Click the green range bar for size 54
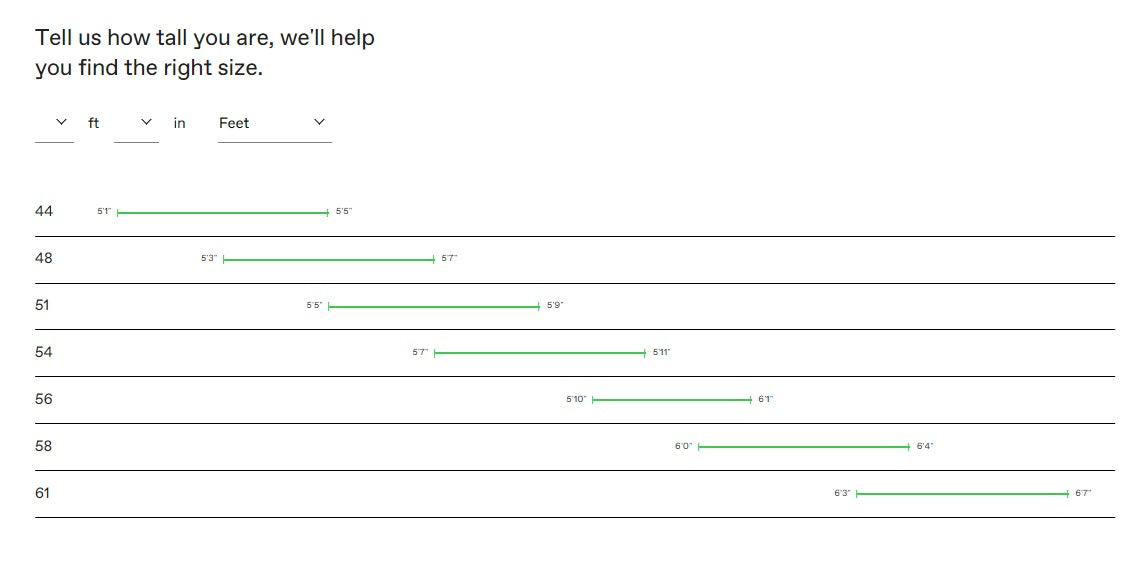 click(540, 353)
